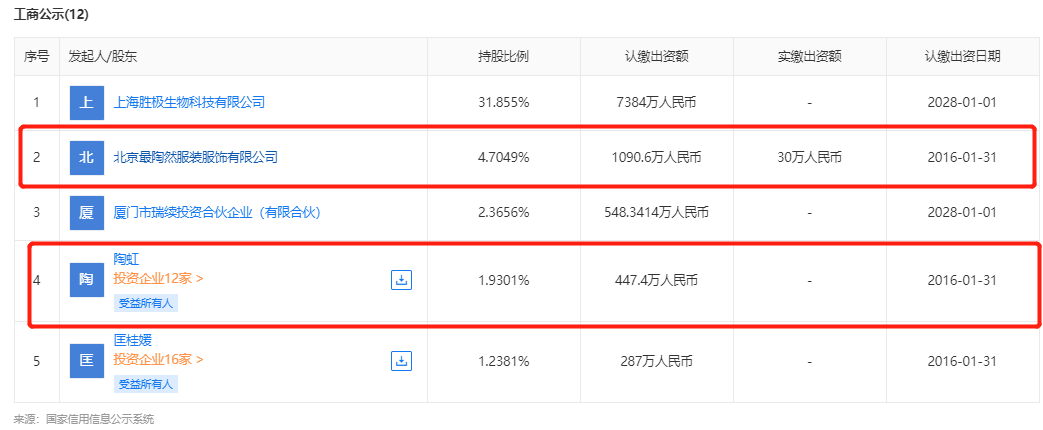The height and width of the screenshot is (430, 1043).
Task: Open 厦门市瑞续投资合伙企业 link
Action: pyautogui.click(x=218, y=213)
